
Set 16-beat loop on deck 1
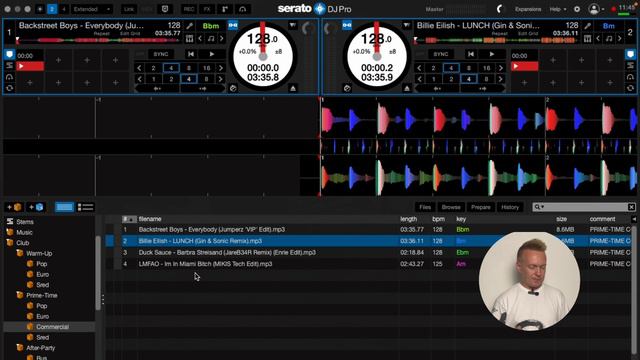click(207, 68)
